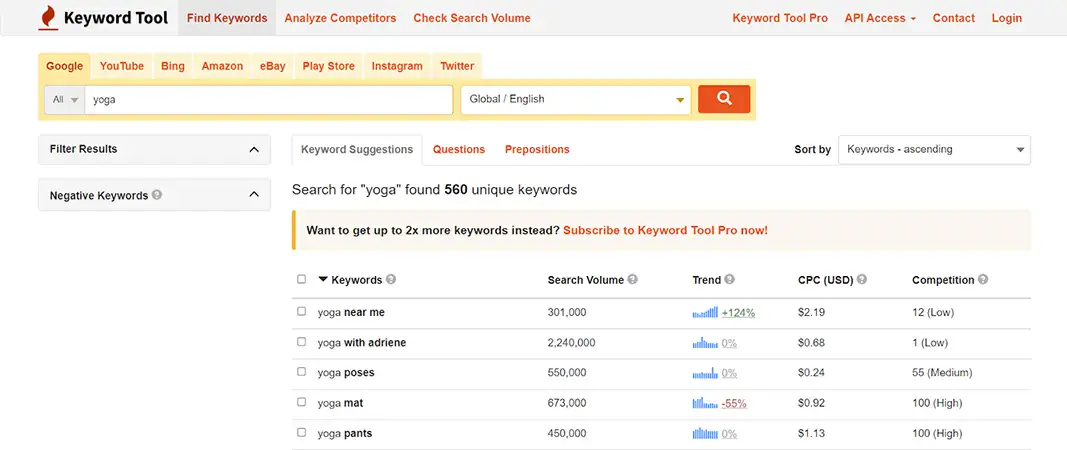
Task: Open the Sort by Keywords dropdown
Action: (934, 150)
